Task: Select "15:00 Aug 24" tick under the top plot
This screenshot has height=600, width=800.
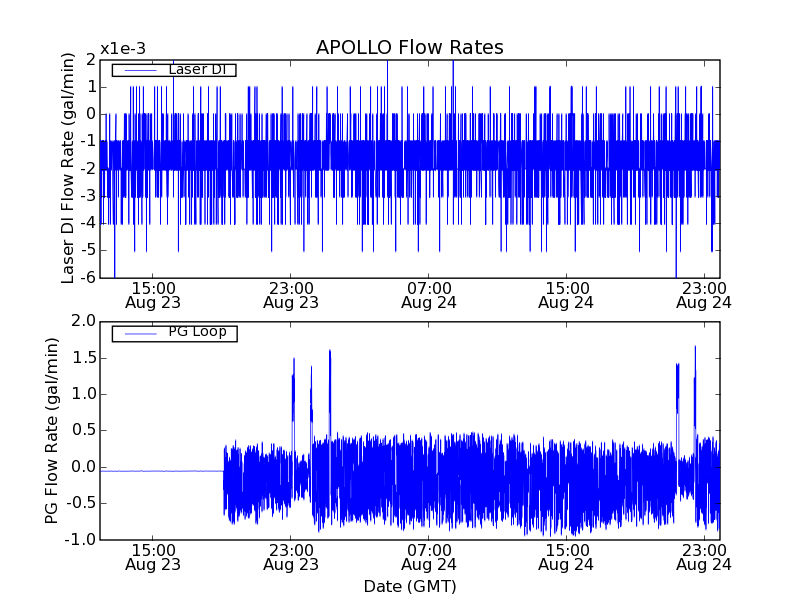Action: tap(567, 294)
